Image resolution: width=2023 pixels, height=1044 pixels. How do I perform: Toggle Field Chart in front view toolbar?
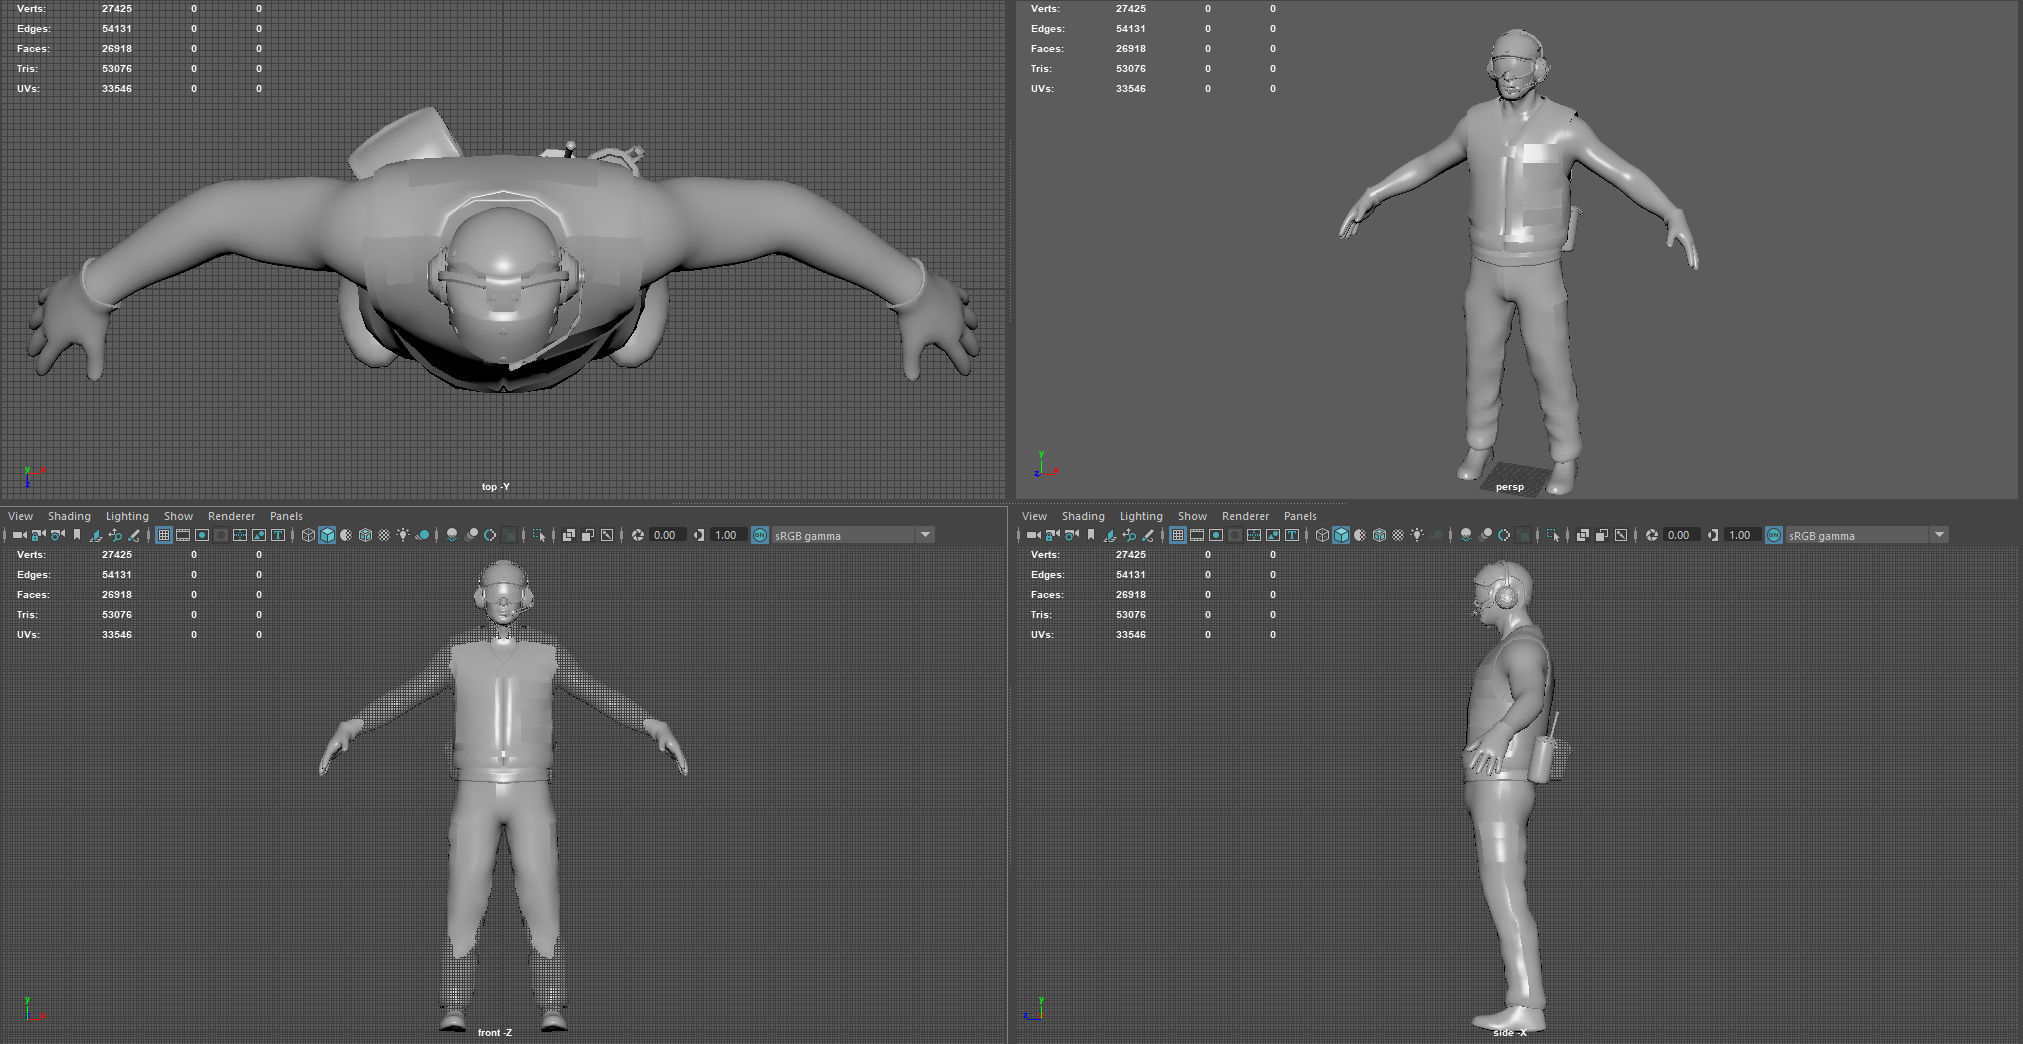point(240,535)
